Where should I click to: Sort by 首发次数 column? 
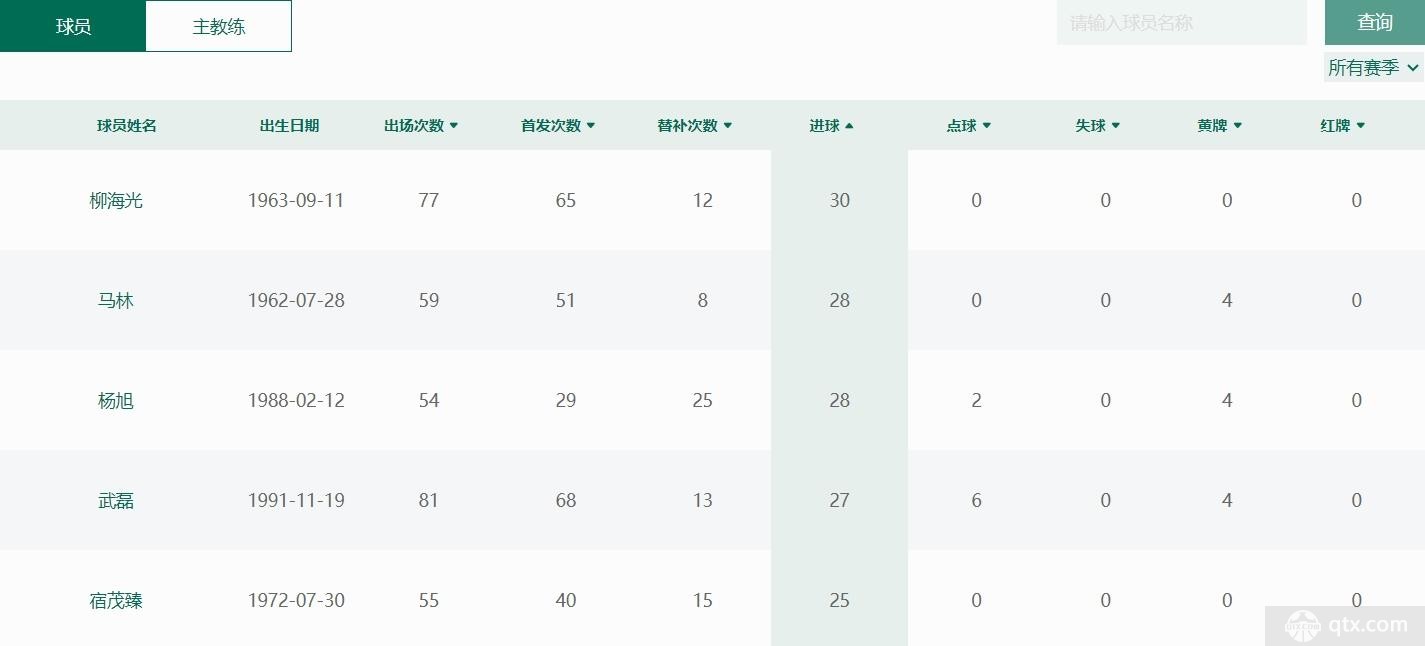[x=558, y=125]
